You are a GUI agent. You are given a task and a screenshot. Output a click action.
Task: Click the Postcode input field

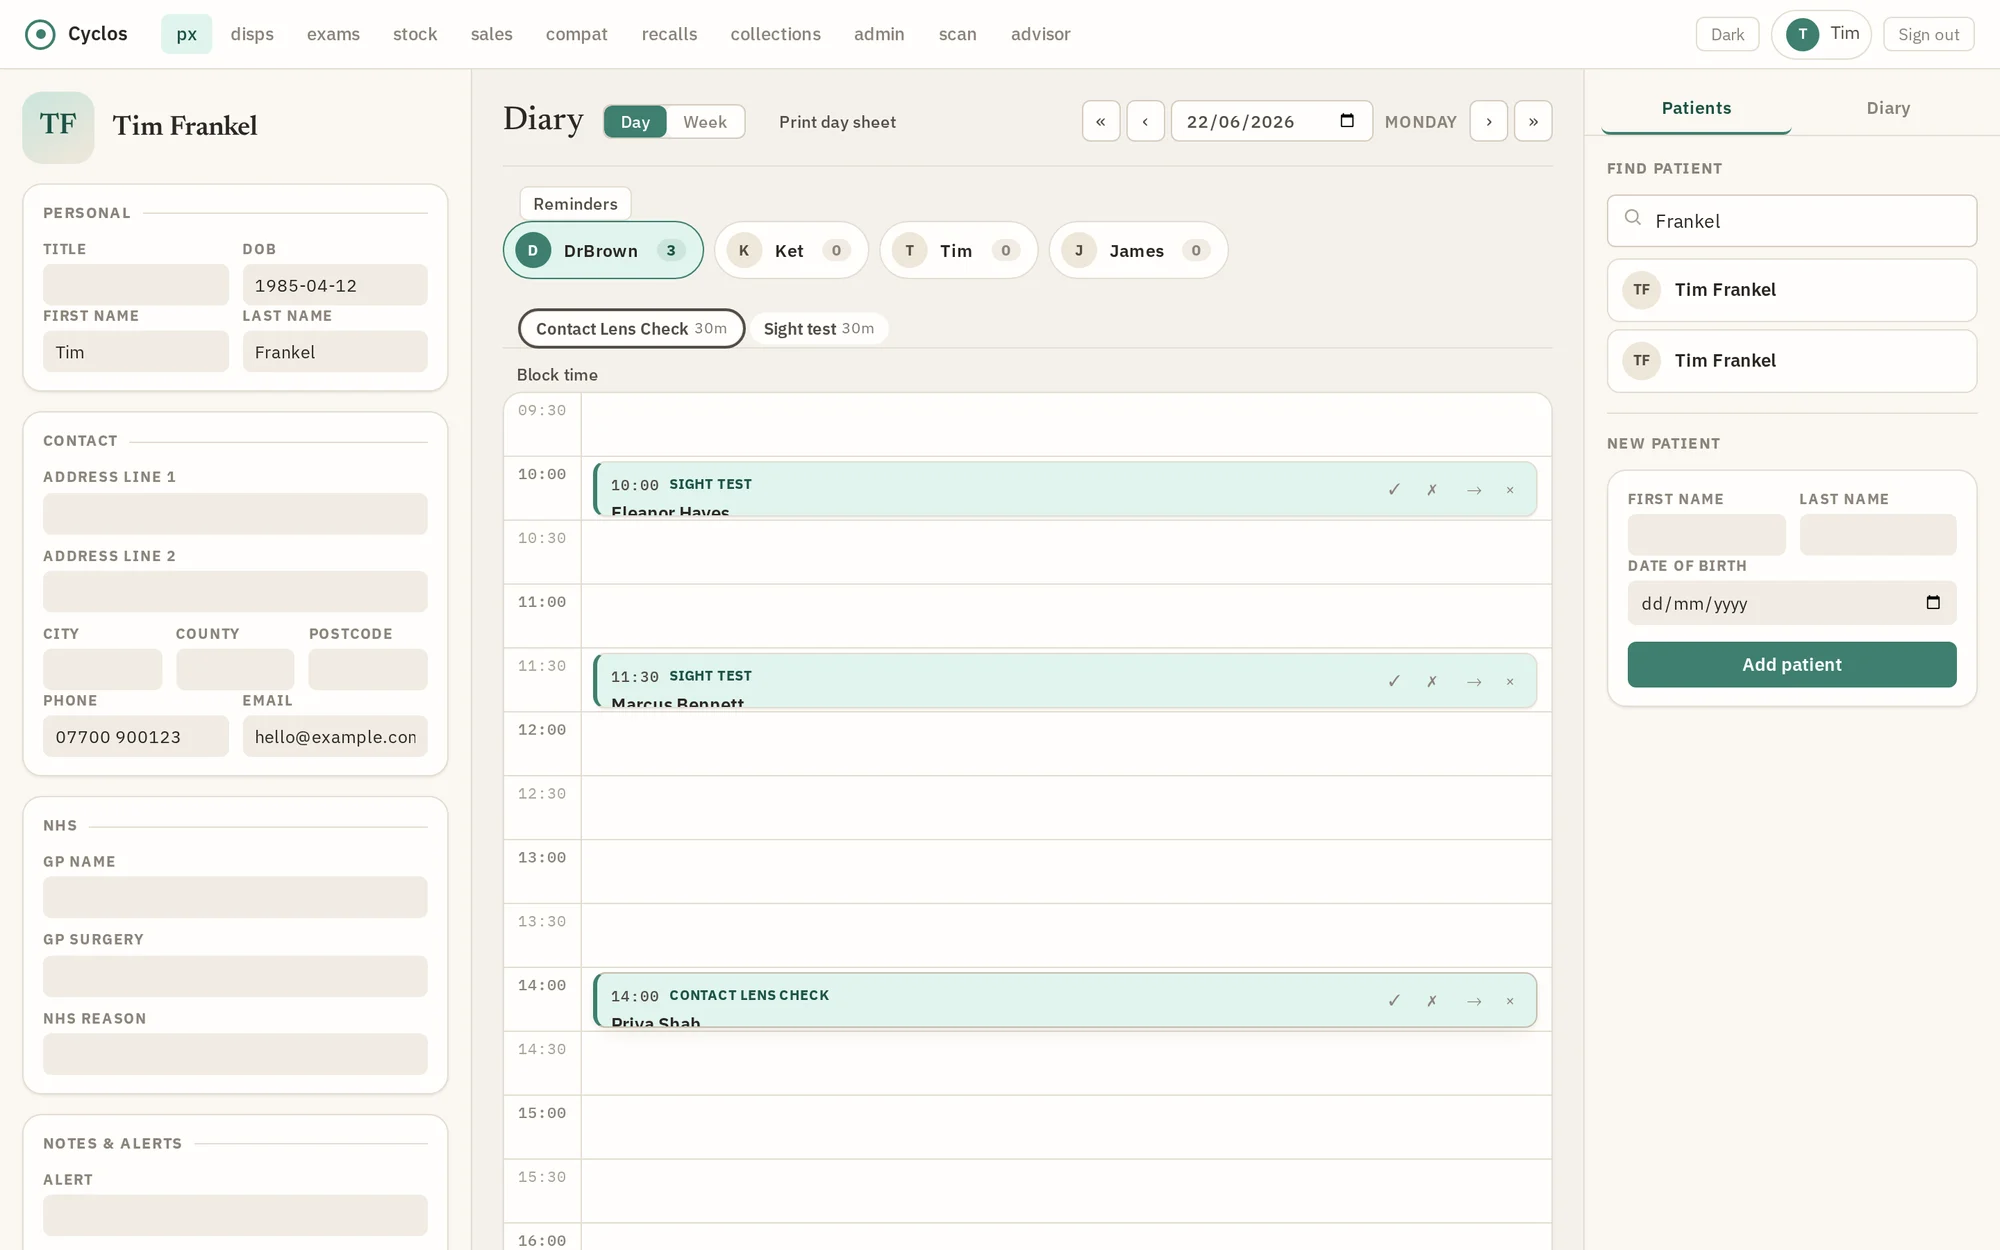tap(368, 669)
